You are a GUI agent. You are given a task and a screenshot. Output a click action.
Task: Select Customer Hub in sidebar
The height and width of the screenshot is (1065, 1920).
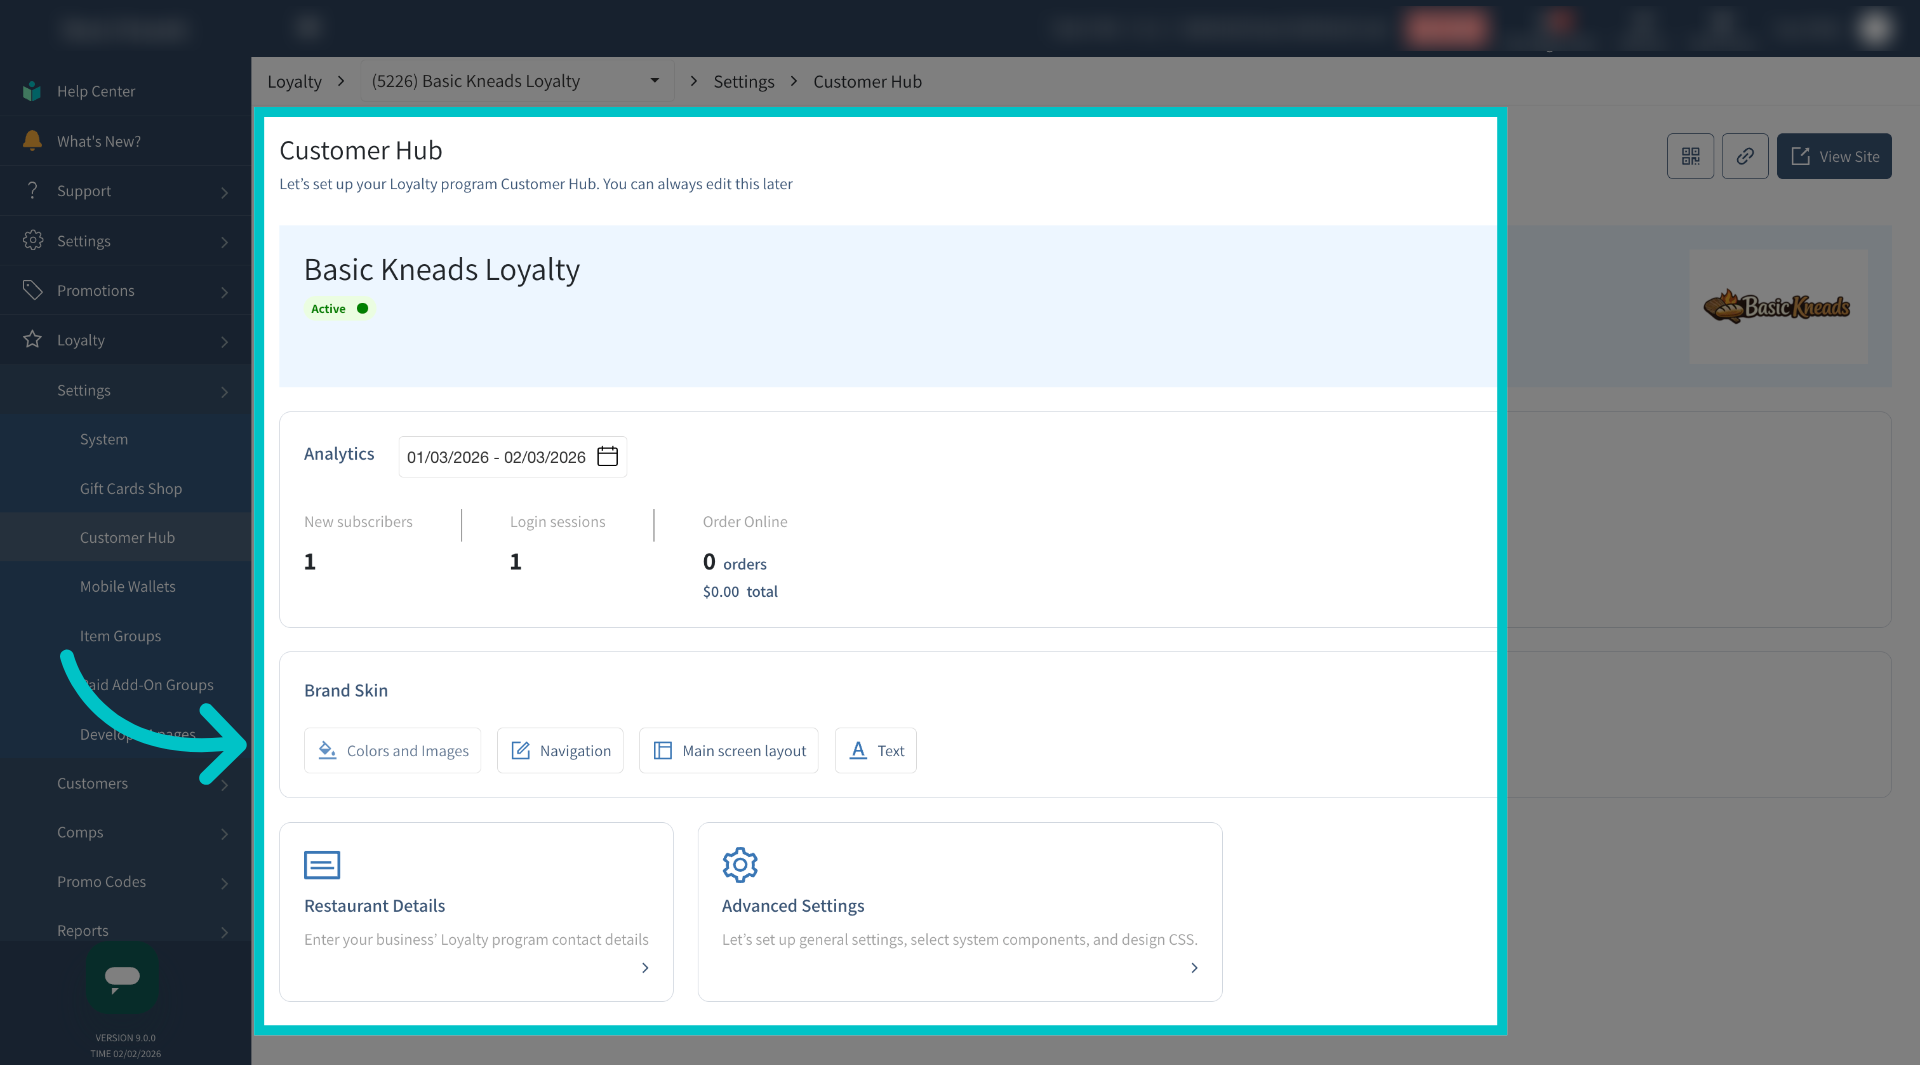point(125,537)
